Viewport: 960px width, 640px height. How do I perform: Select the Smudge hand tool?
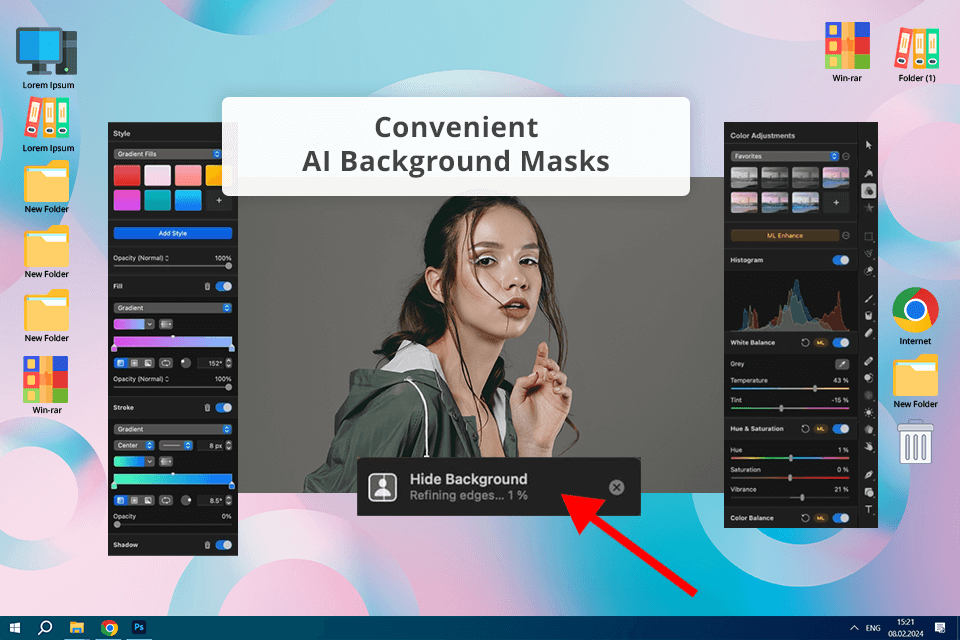pos(868,447)
